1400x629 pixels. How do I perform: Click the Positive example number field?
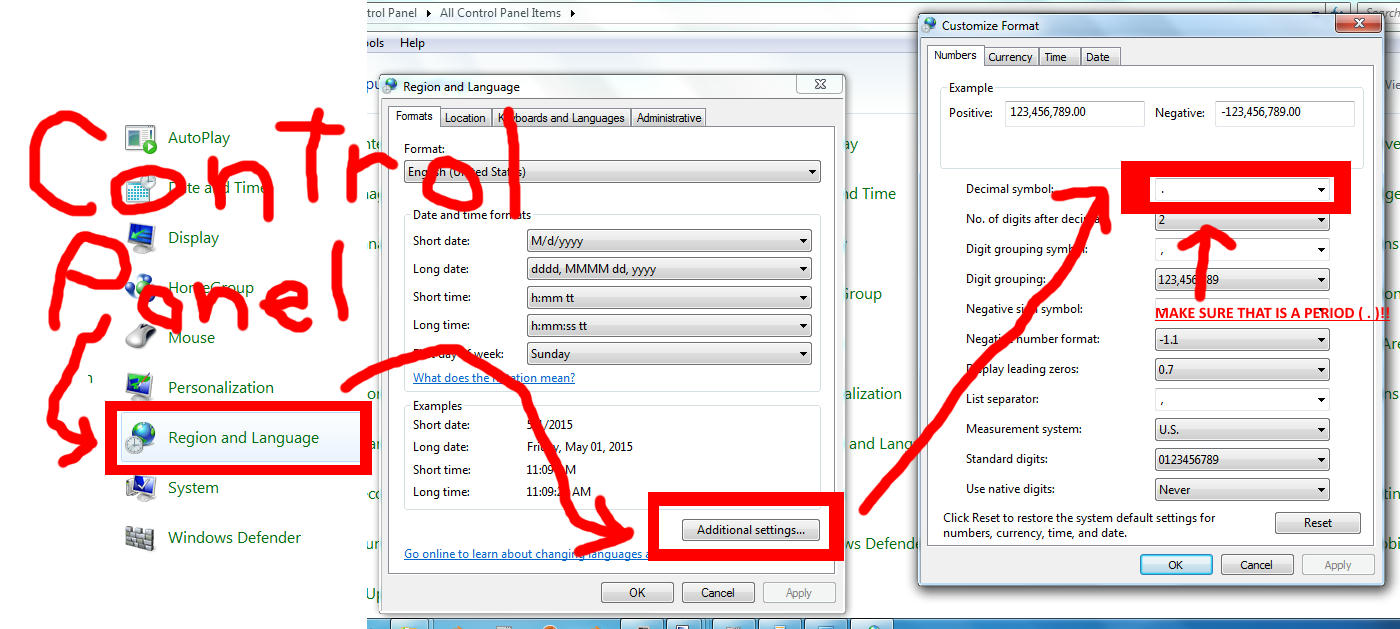point(1074,113)
